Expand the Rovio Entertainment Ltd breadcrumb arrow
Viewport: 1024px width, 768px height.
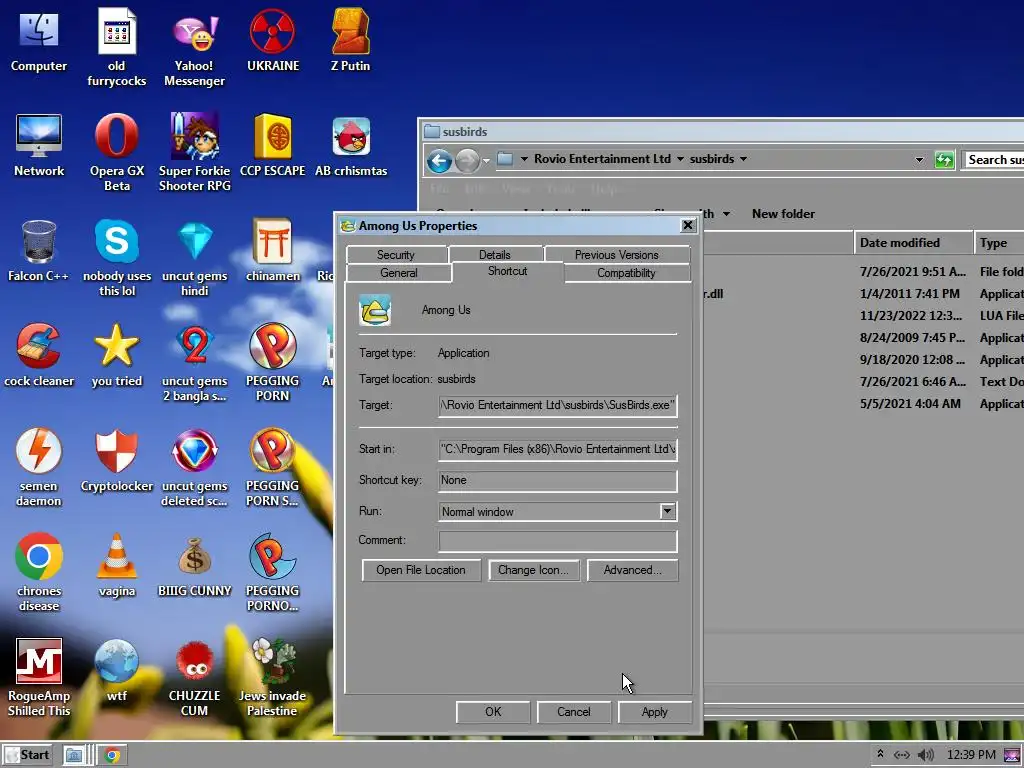680,159
